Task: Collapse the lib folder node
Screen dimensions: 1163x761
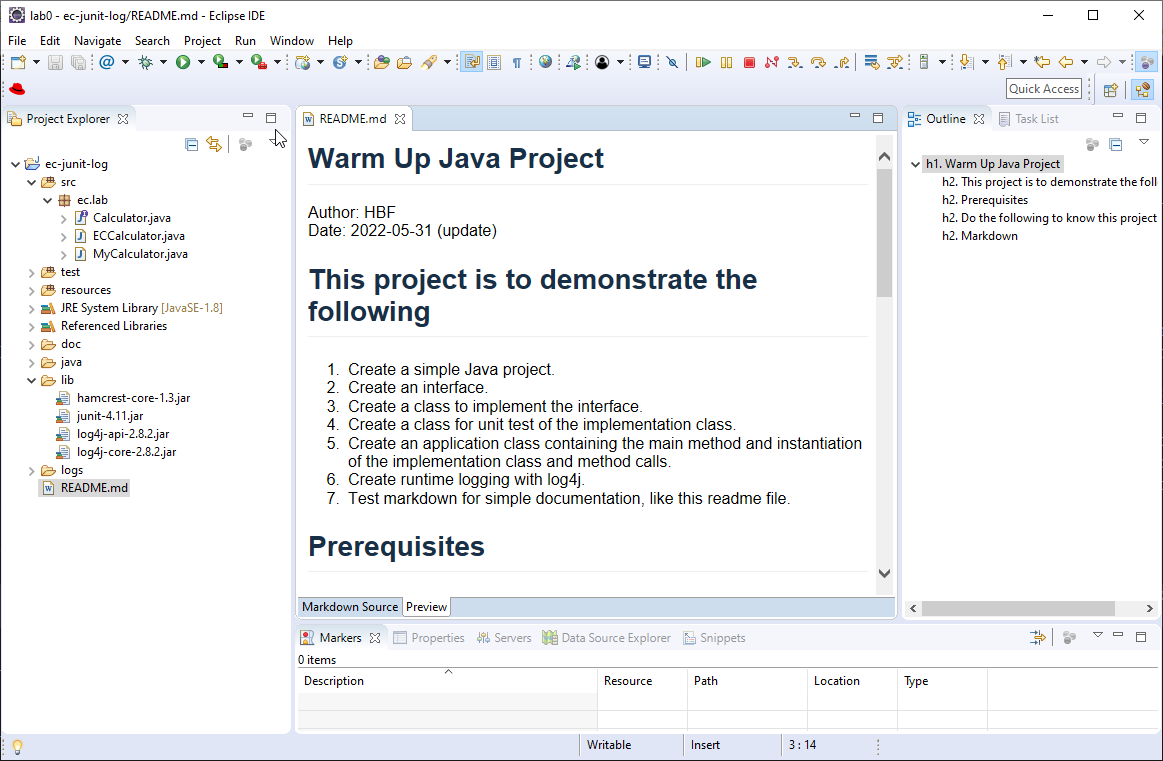Action: [x=31, y=380]
